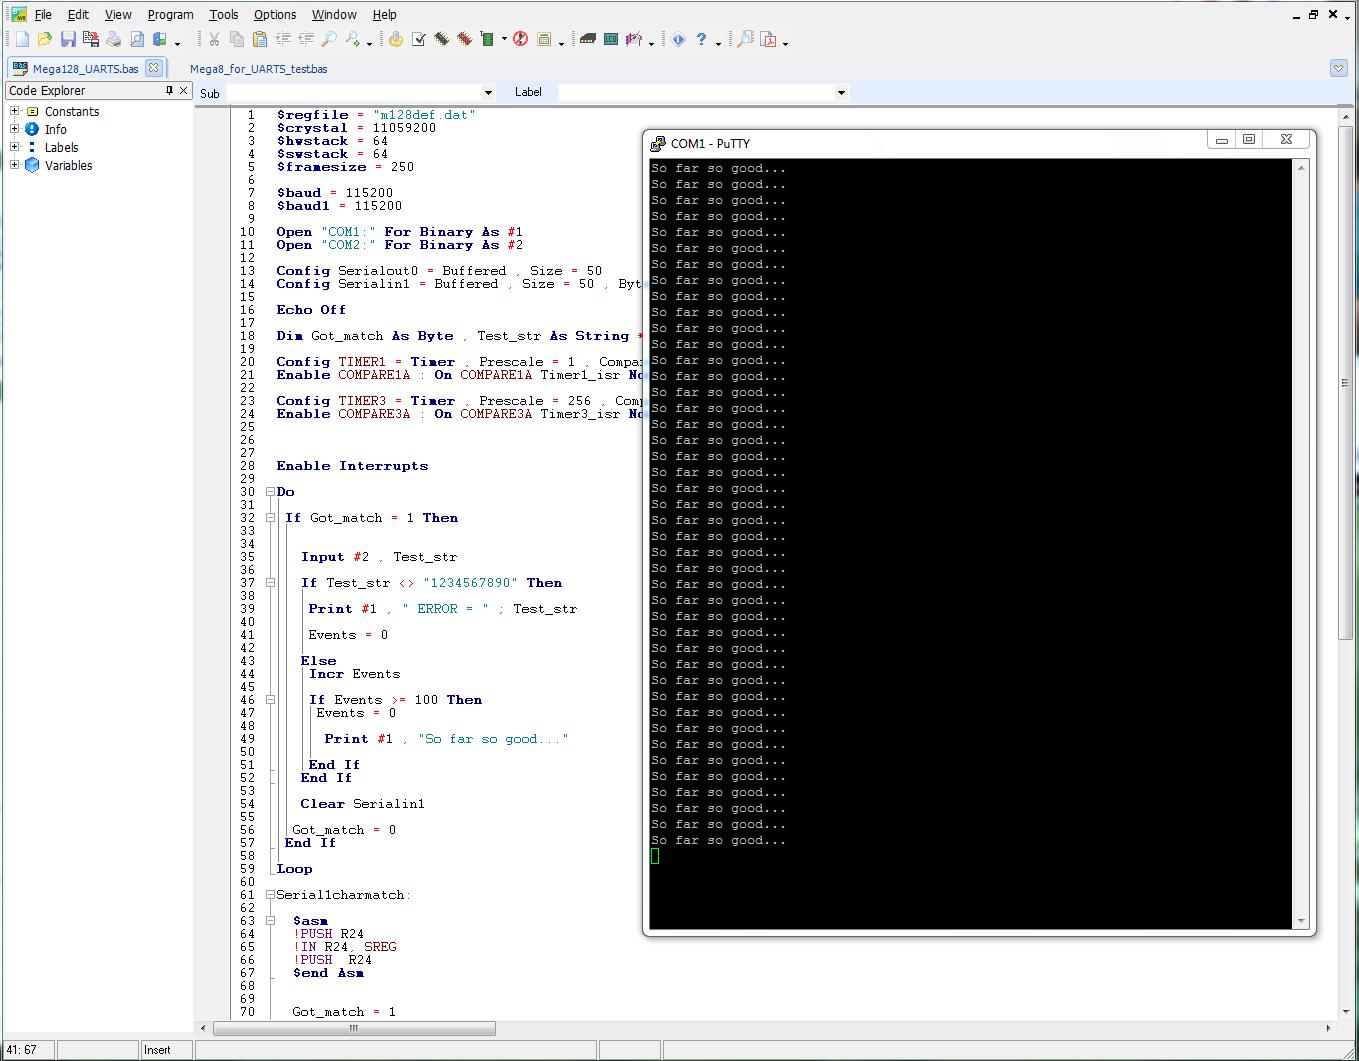Viewport: 1359px width, 1061px height.
Task: Click the Find magnifier icon
Action: point(329,40)
